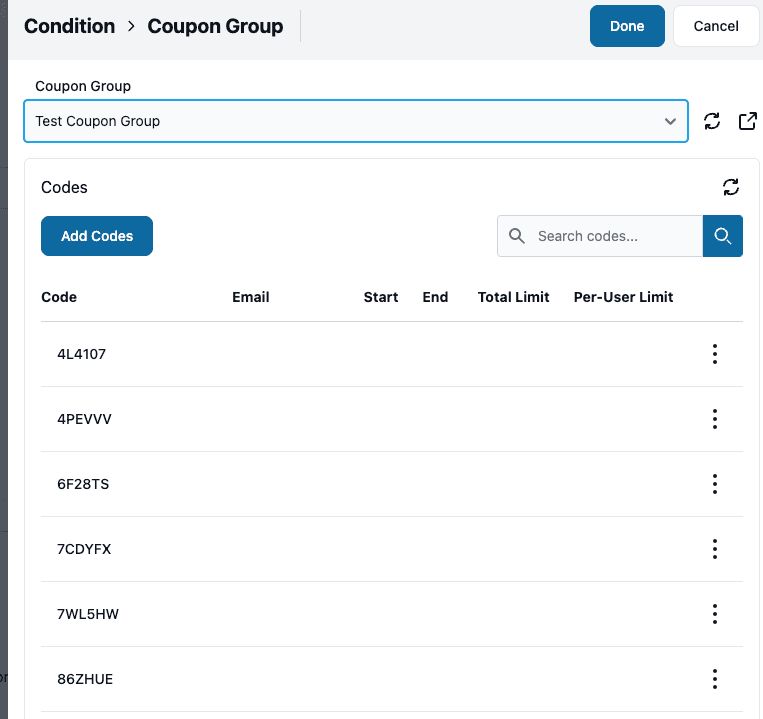
Task: Click the Code column header
Action: [59, 297]
